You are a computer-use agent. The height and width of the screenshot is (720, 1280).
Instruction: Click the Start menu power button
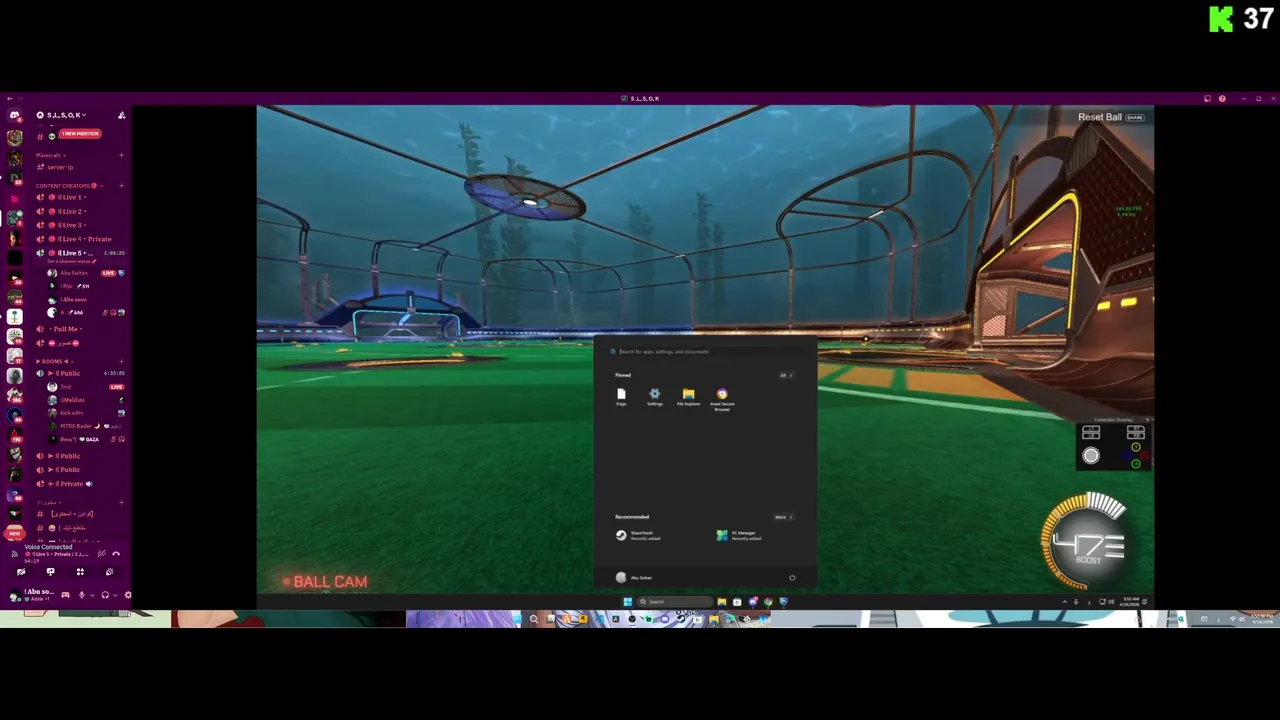coord(792,577)
